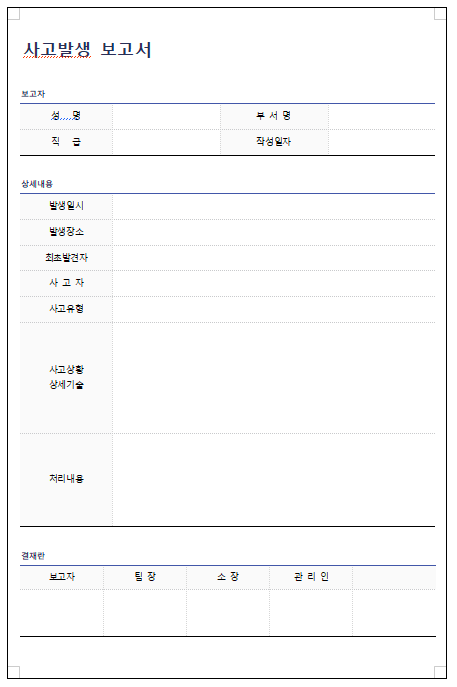Screen dimensions: 457x687
Task: Click the 결재란 section heading
Action: 33,556
